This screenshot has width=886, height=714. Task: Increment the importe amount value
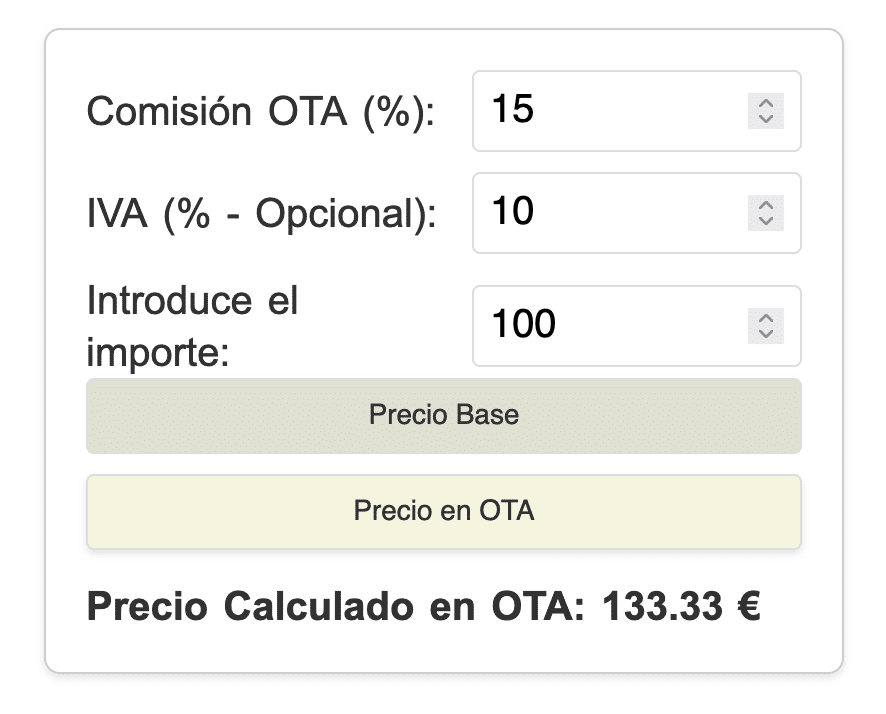pos(767,317)
